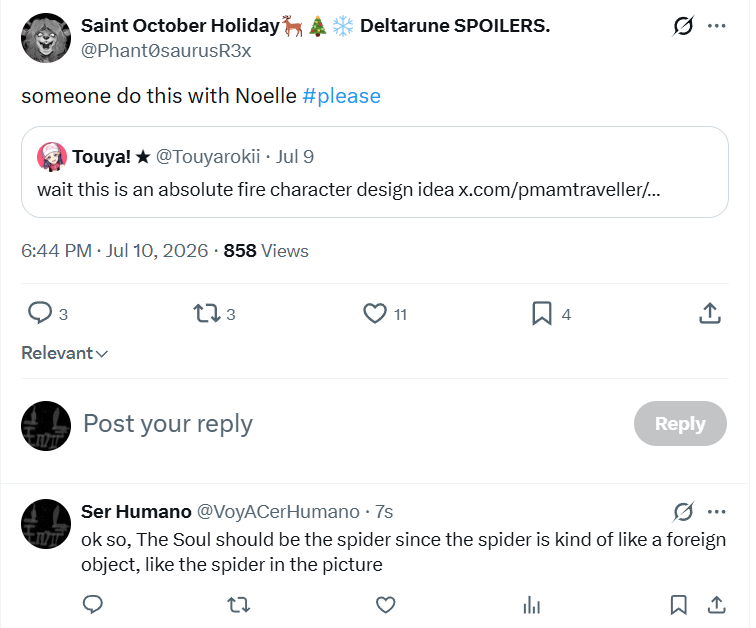Open the more options on Ser Humano's reply

pos(716,512)
